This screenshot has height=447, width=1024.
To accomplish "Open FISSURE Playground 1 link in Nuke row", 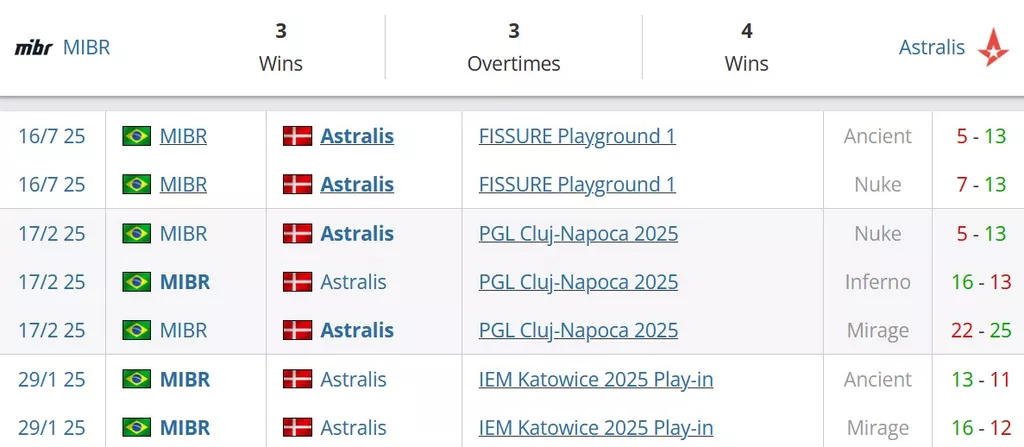I will 577,184.
